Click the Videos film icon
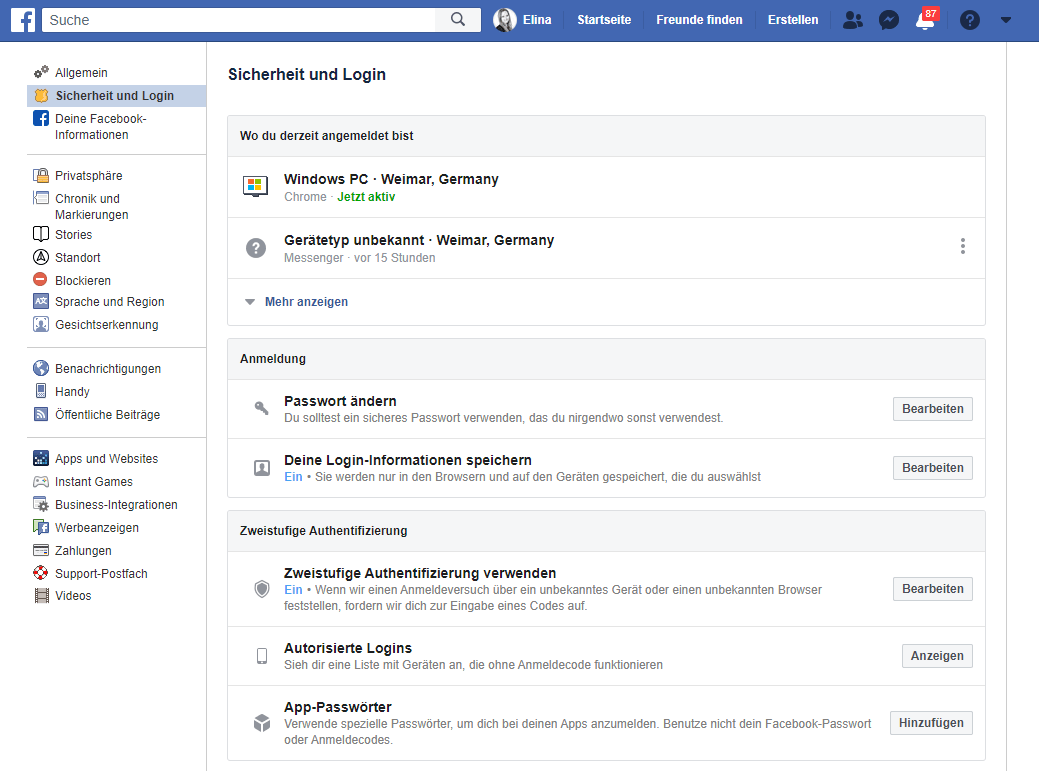The width and height of the screenshot is (1039, 771). [x=41, y=595]
